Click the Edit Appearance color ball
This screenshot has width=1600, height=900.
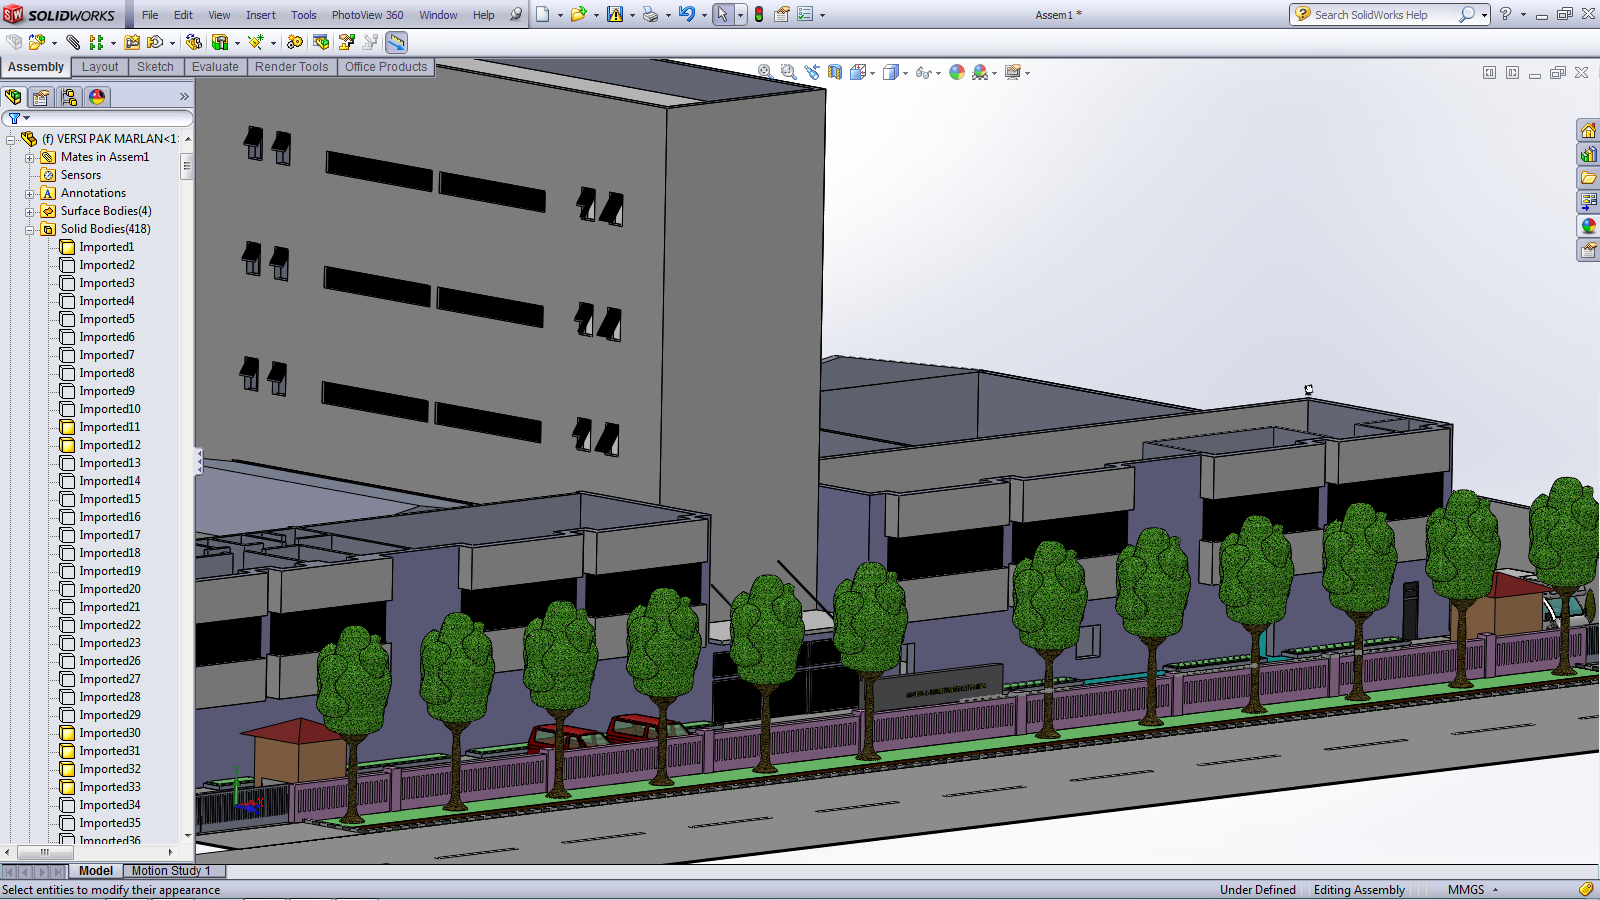tap(957, 72)
